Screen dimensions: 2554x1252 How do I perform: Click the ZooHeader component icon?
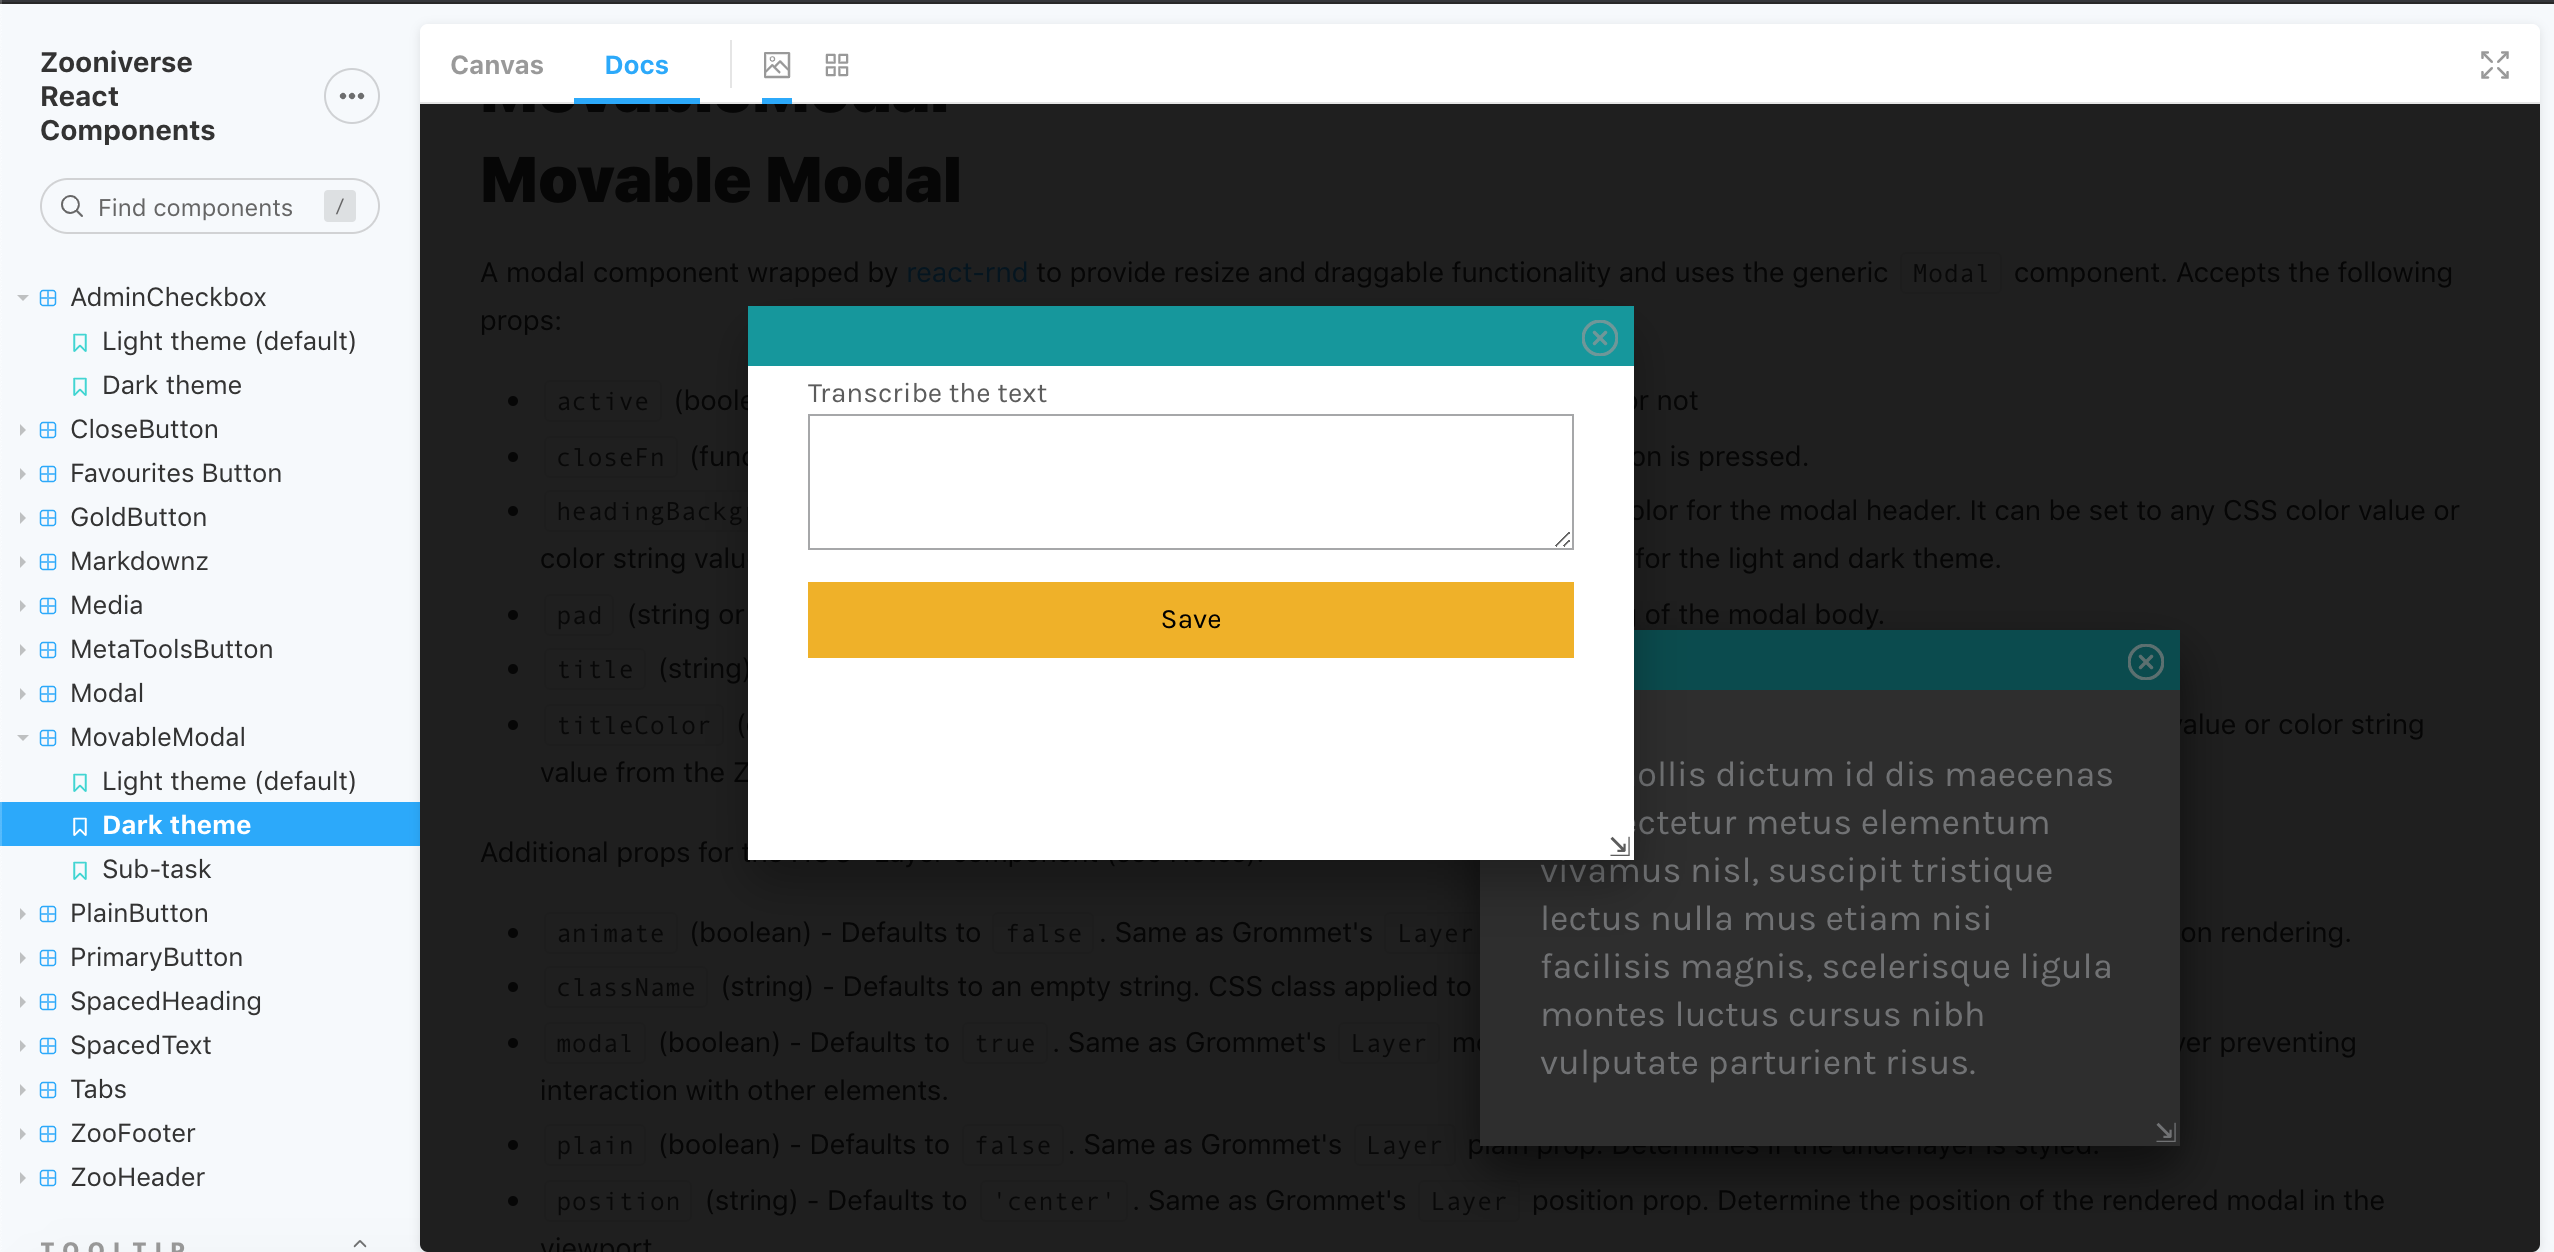coord(47,1177)
